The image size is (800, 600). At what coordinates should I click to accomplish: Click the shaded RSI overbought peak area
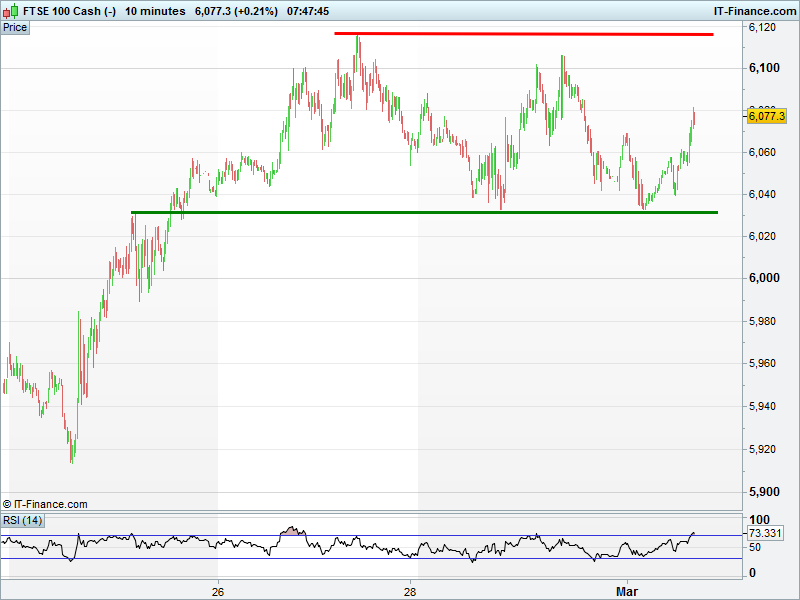click(x=292, y=530)
